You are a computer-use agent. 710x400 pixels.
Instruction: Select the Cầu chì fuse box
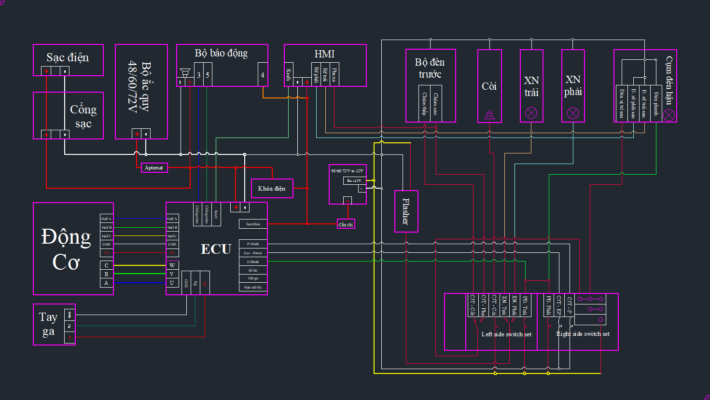click(346, 223)
